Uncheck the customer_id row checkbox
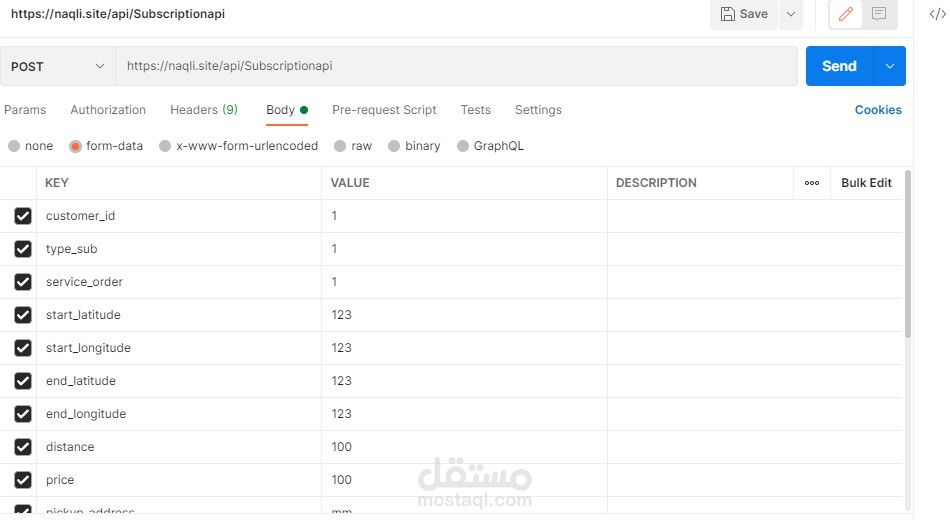The image size is (950, 520). [23, 216]
